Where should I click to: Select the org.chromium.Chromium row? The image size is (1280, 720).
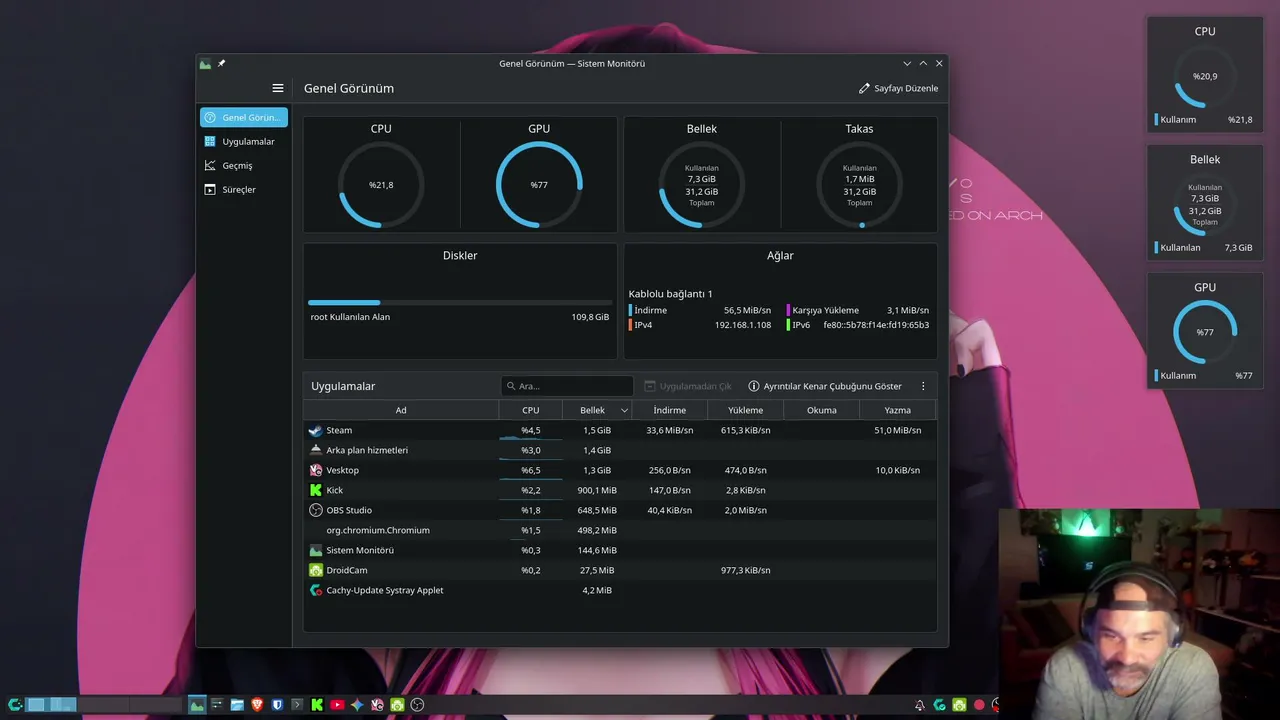click(620, 530)
